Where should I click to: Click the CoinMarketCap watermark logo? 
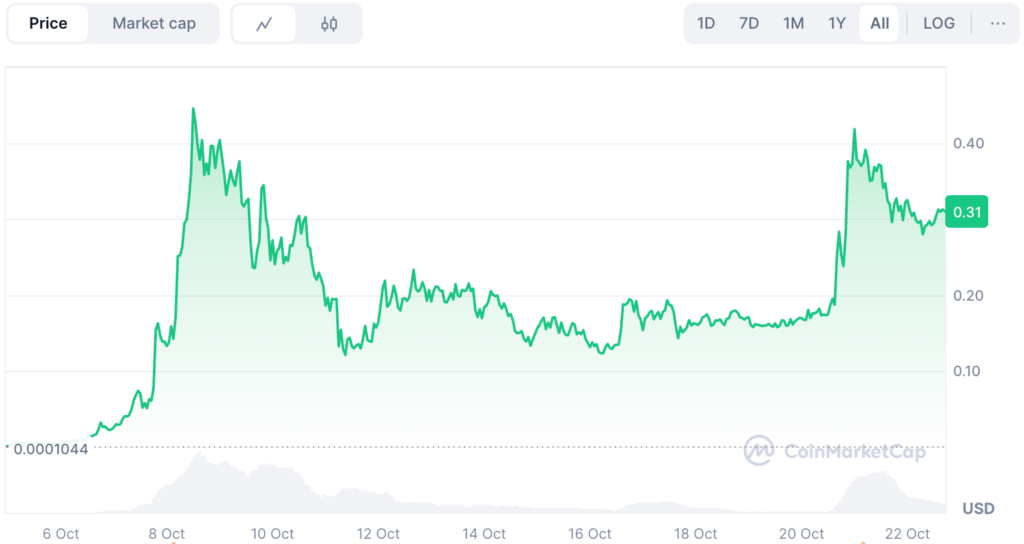[835, 451]
